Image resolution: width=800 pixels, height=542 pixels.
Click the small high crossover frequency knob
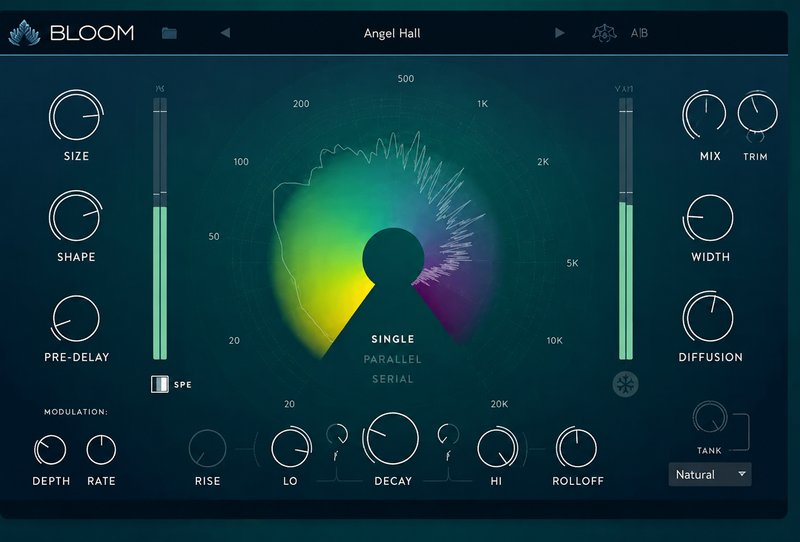pos(448,434)
